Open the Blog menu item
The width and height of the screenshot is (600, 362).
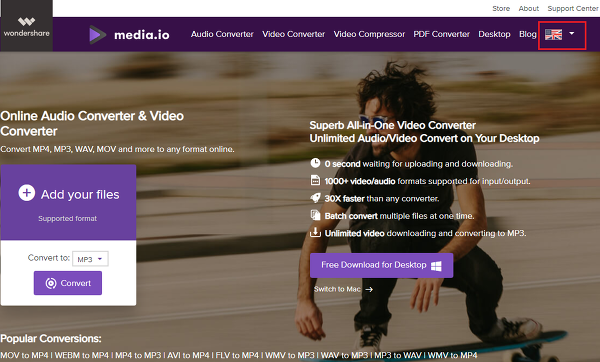(528, 34)
